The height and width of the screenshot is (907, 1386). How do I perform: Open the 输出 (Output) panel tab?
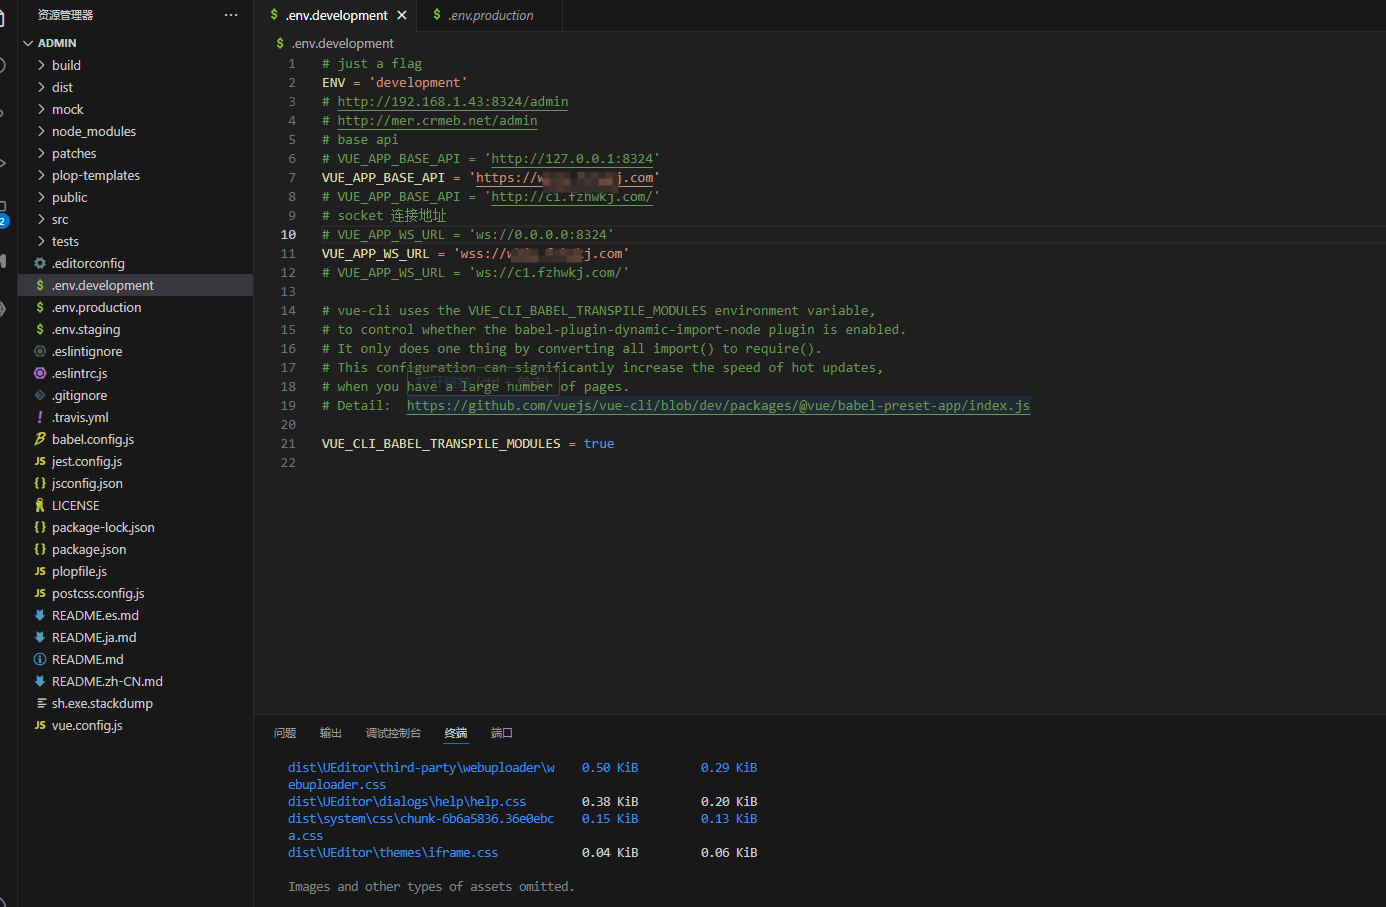pos(331,733)
